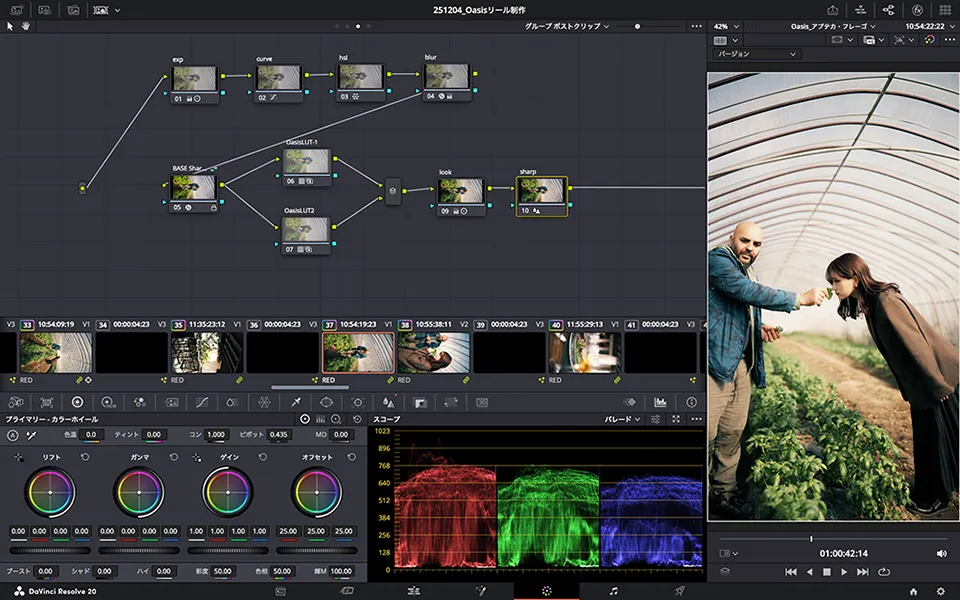
Task: Open the viewer zoom 42% dropdown
Action: click(x=727, y=25)
